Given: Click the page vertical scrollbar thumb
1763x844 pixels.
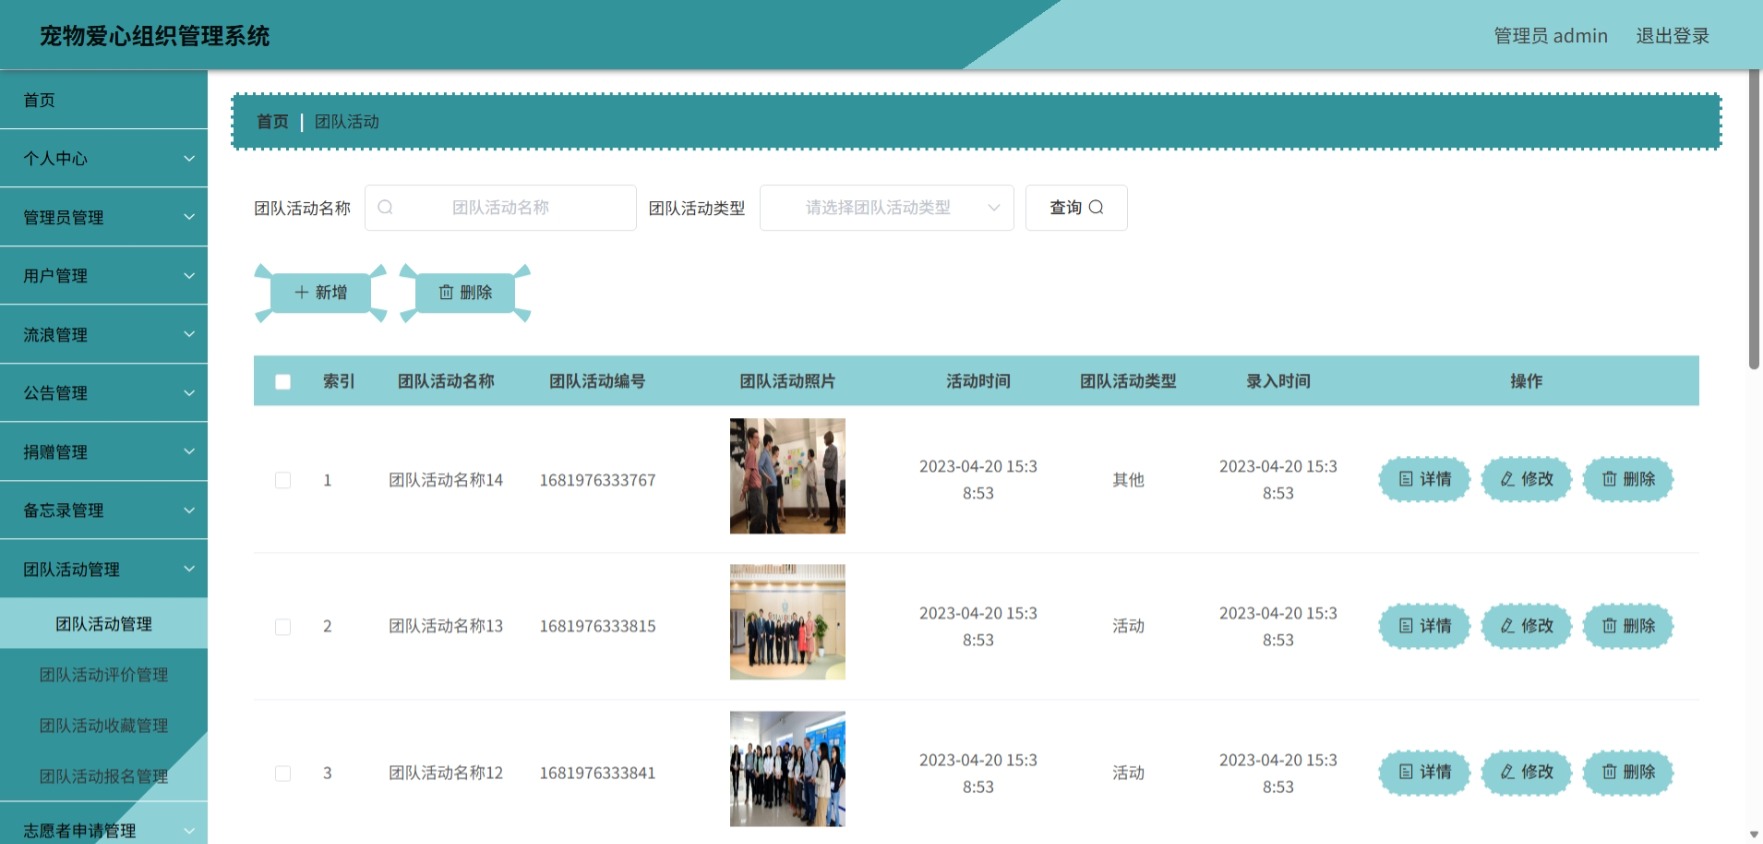Looking at the screenshot, I should click(1754, 220).
